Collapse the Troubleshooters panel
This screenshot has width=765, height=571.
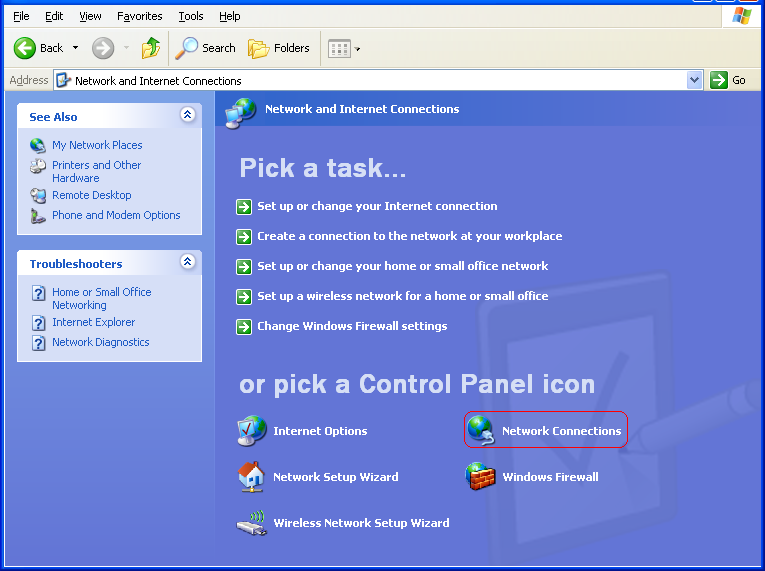coord(187,262)
